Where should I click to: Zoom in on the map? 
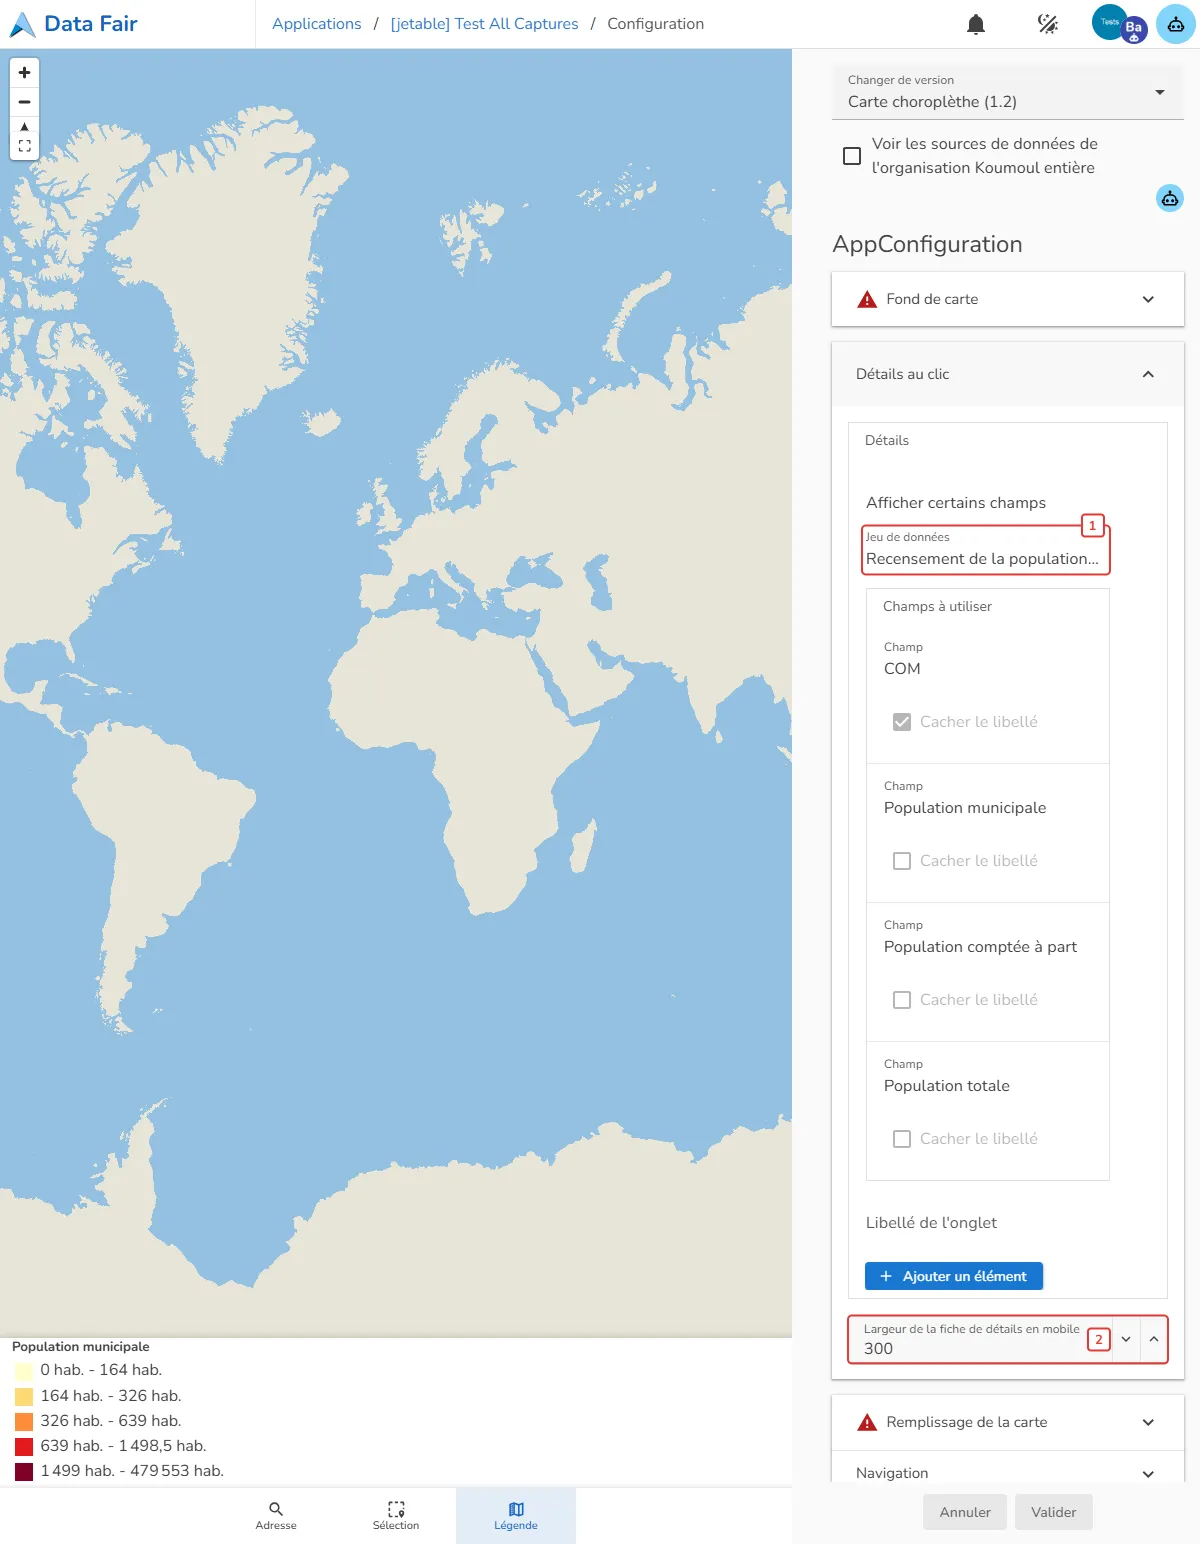point(25,73)
